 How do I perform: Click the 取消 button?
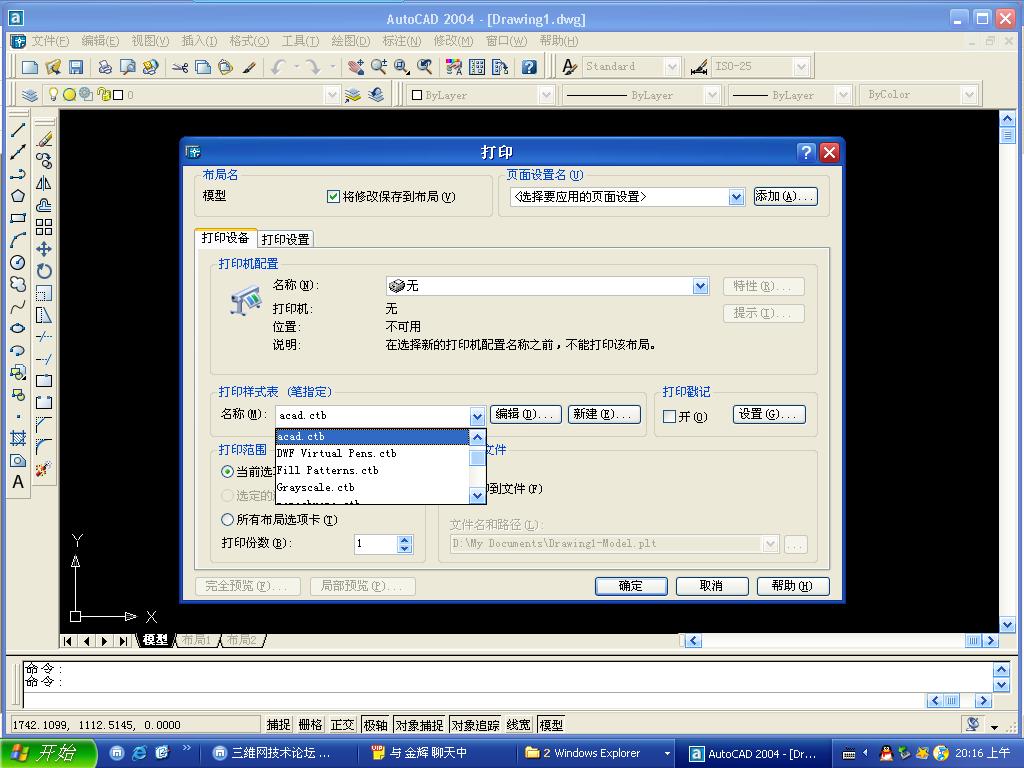point(711,586)
